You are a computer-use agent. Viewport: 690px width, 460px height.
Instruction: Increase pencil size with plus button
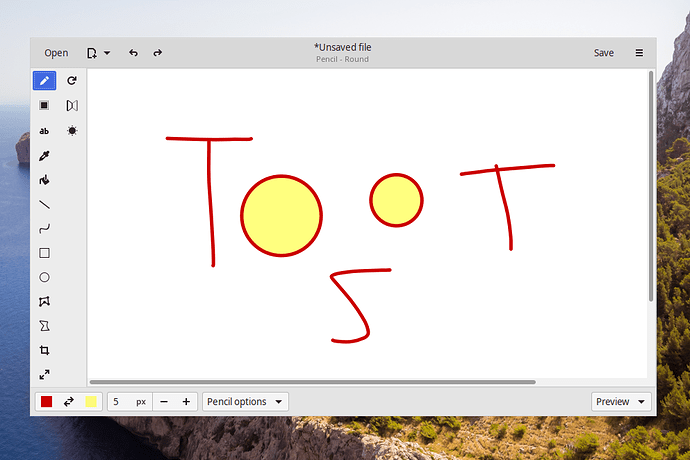coord(186,401)
